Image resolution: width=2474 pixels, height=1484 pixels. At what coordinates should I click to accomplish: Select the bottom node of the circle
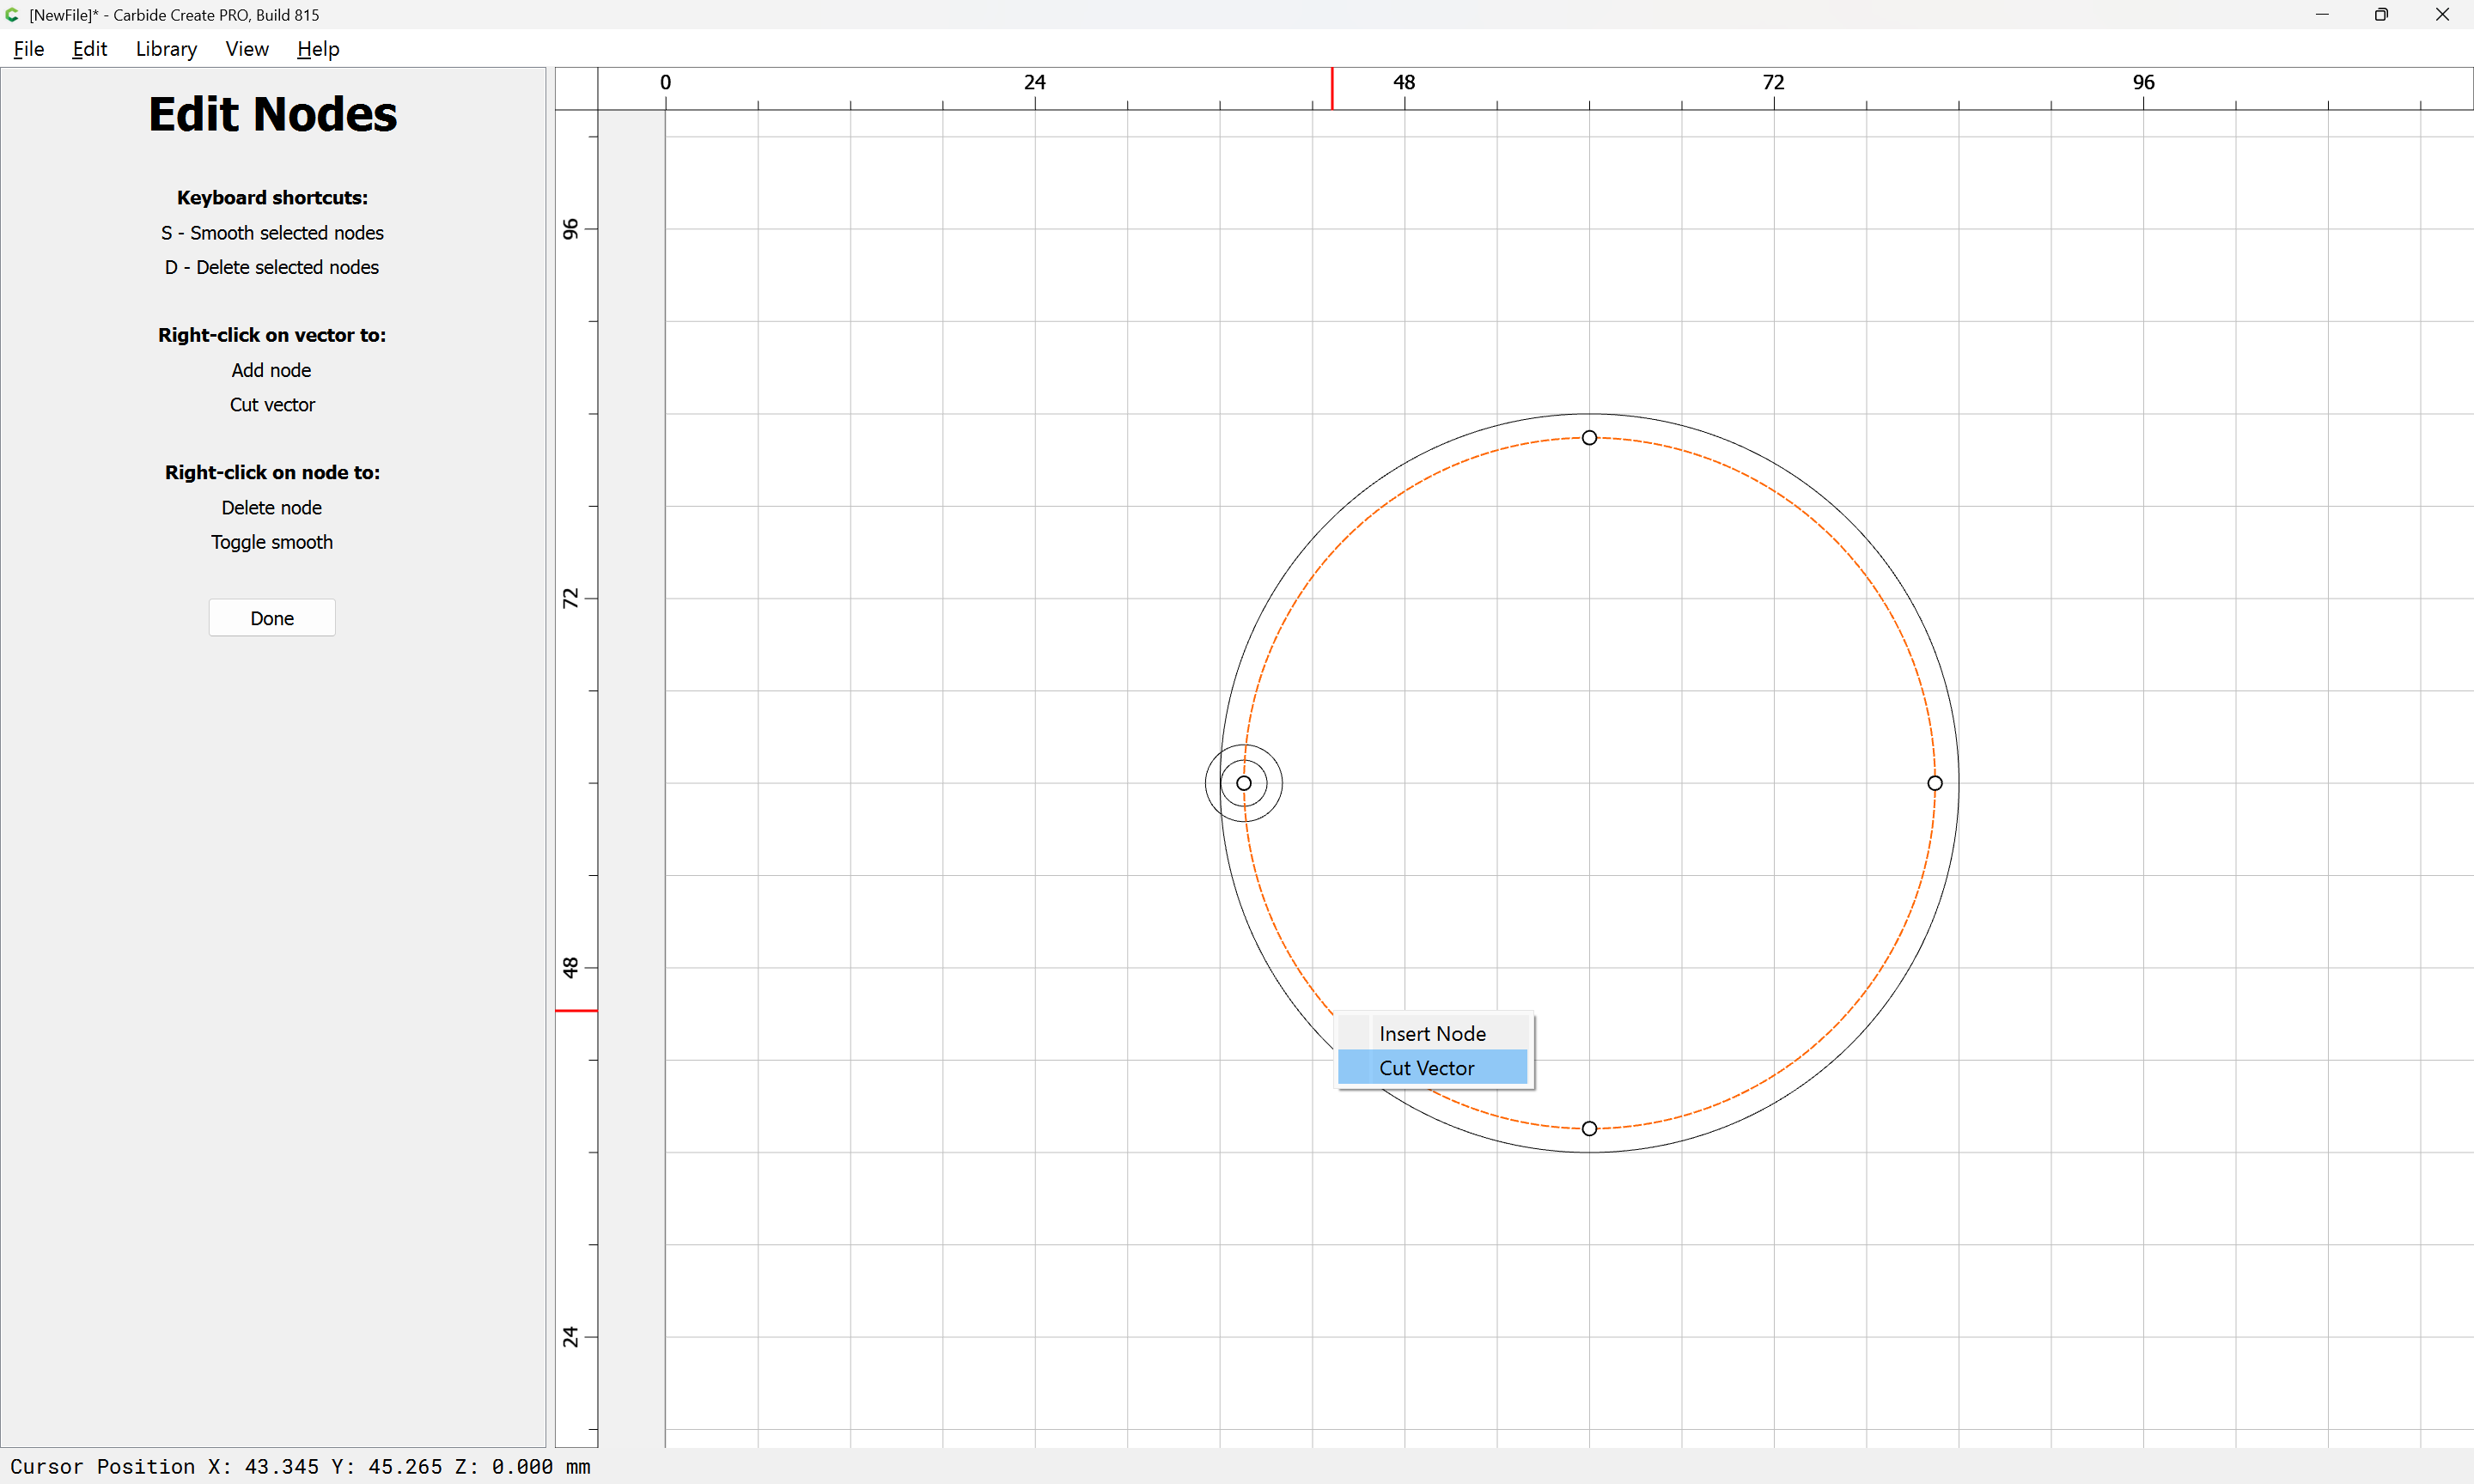tap(1589, 1129)
